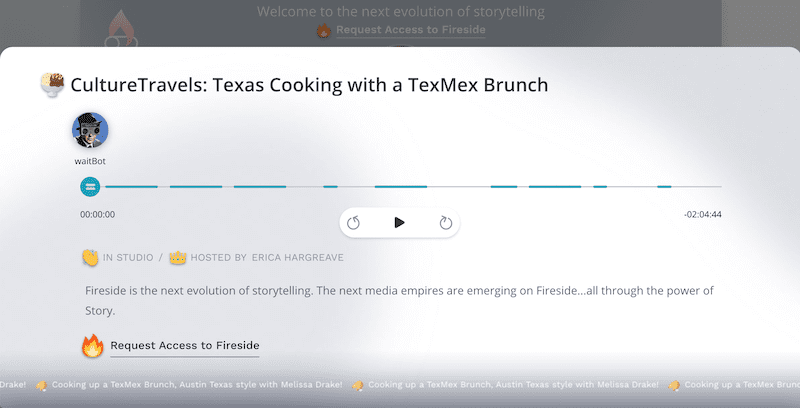The image size is (800, 408).
Task: Jump to the last teal timeline segment
Action: (x=664, y=187)
